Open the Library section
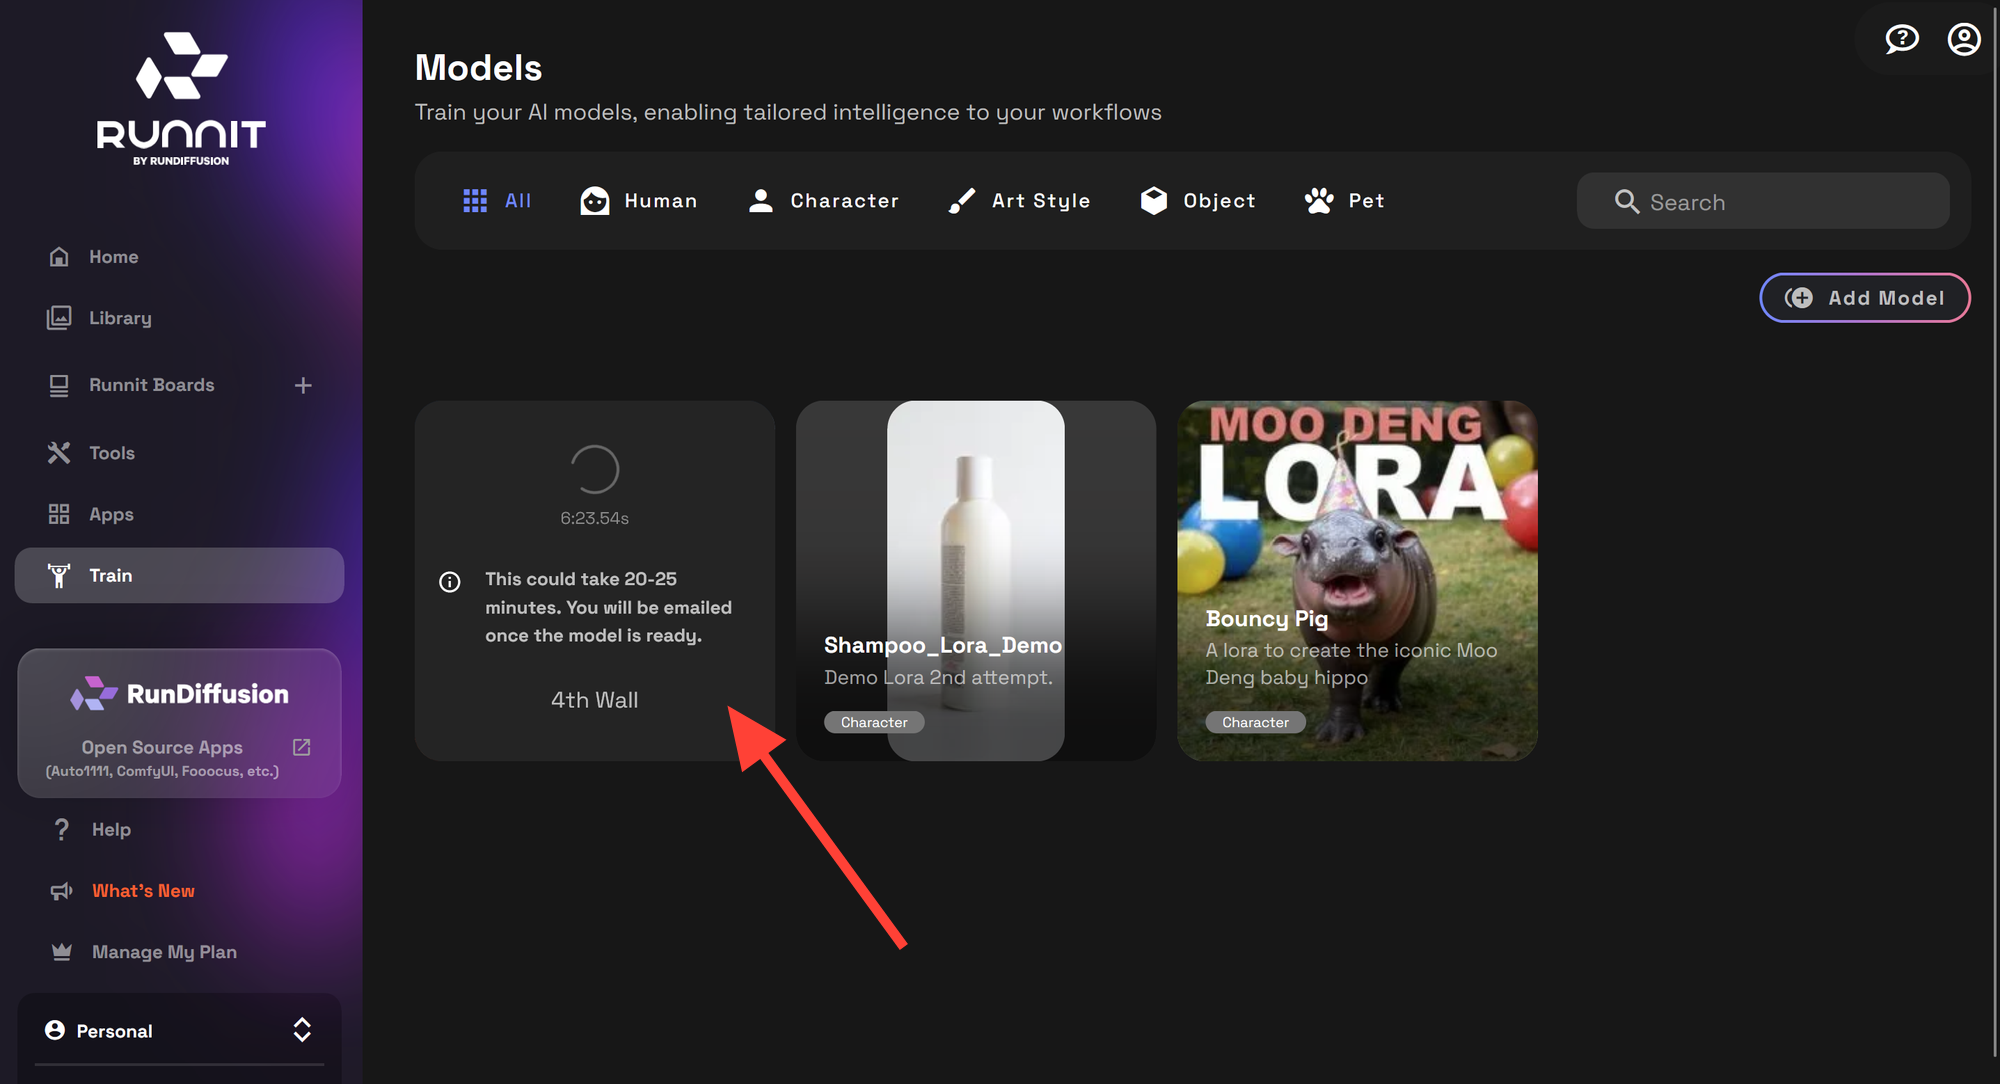 click(x=120, y=317)
